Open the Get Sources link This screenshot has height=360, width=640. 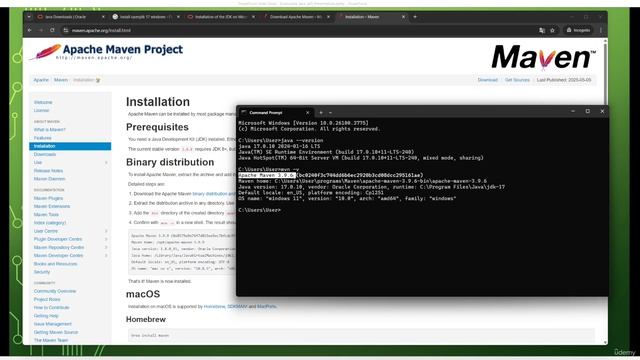pos(517,80)
